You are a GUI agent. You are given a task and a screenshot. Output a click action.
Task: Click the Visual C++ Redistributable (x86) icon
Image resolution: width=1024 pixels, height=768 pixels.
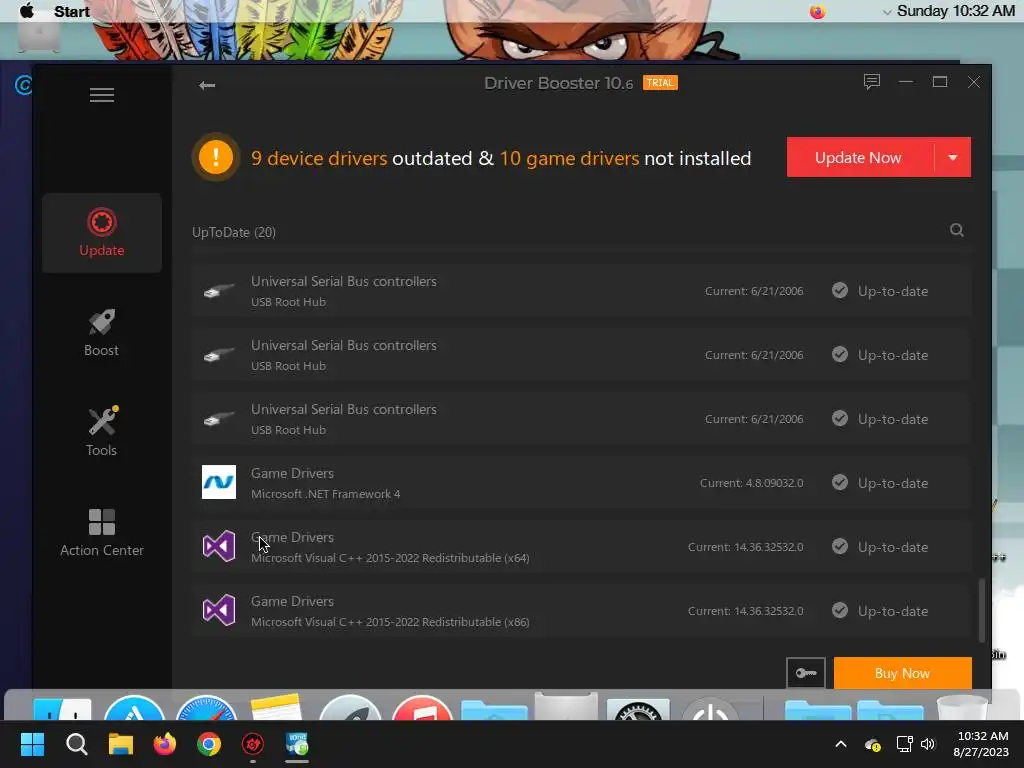219,610
